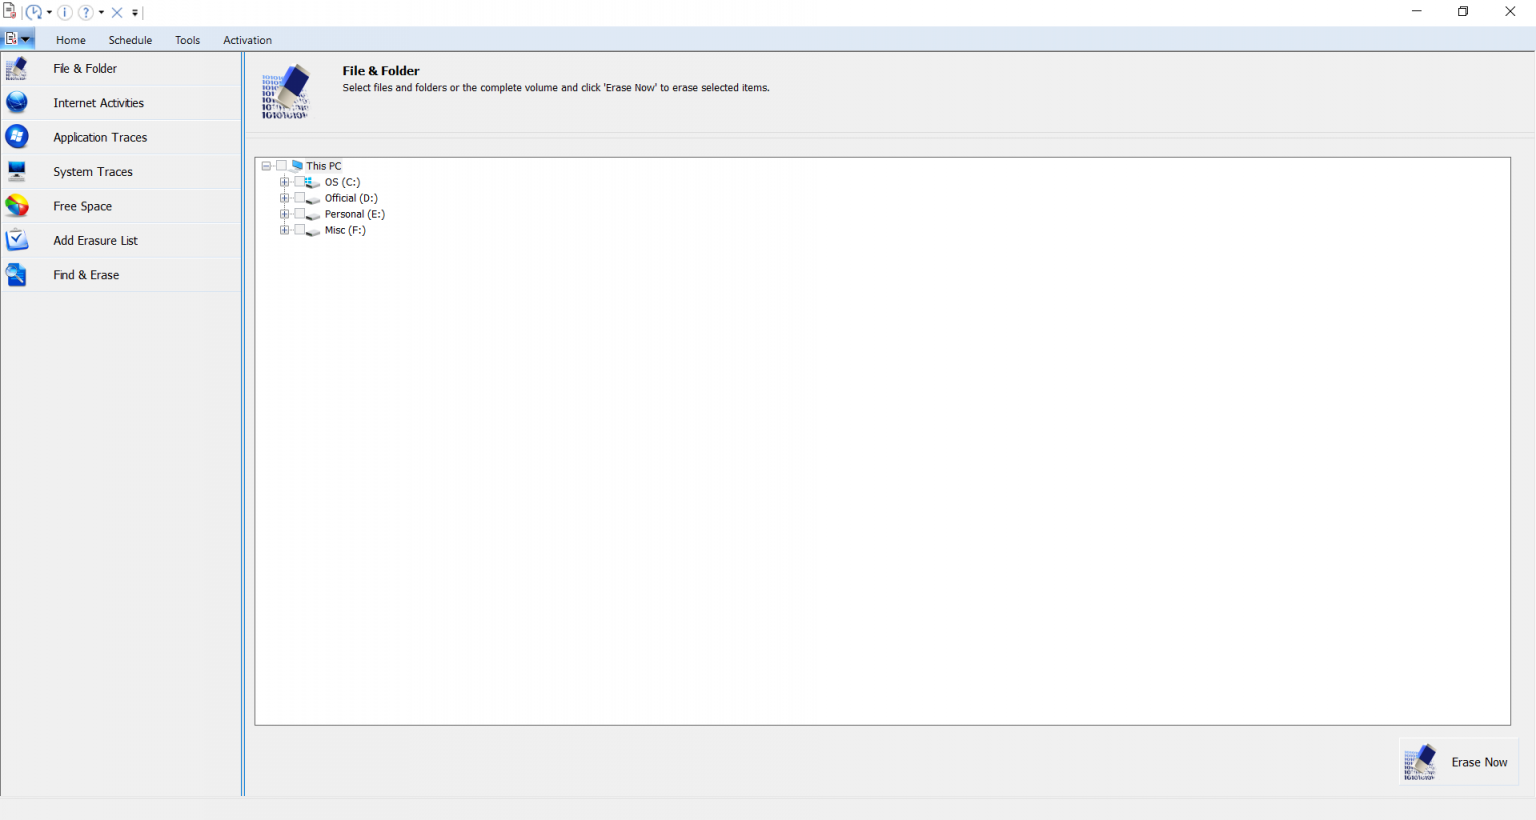Image resolution: width=1536 pixels, height=820 pixels.
Task: Select the Personal (E:) label in tree
Action: point(354,214)
